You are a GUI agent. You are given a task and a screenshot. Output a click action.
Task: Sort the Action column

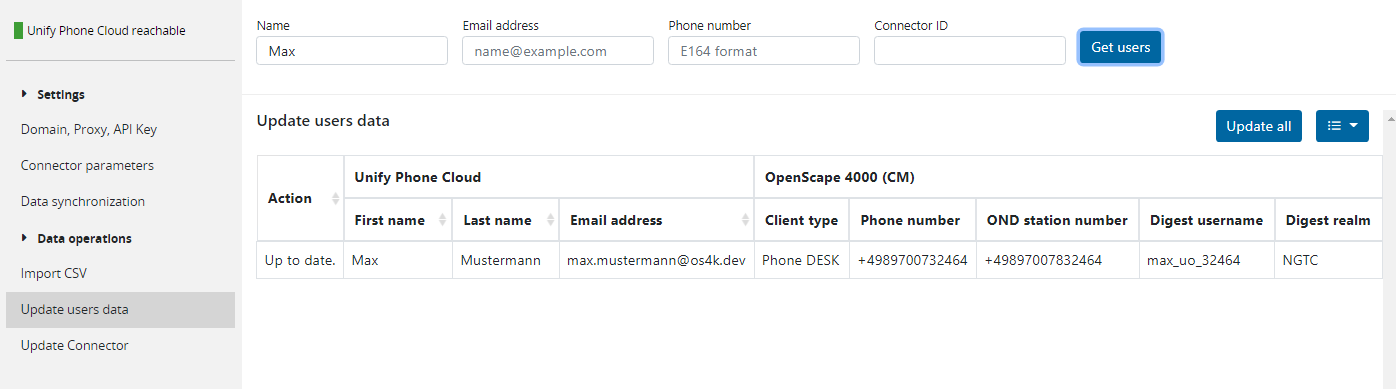pos(334,198)
